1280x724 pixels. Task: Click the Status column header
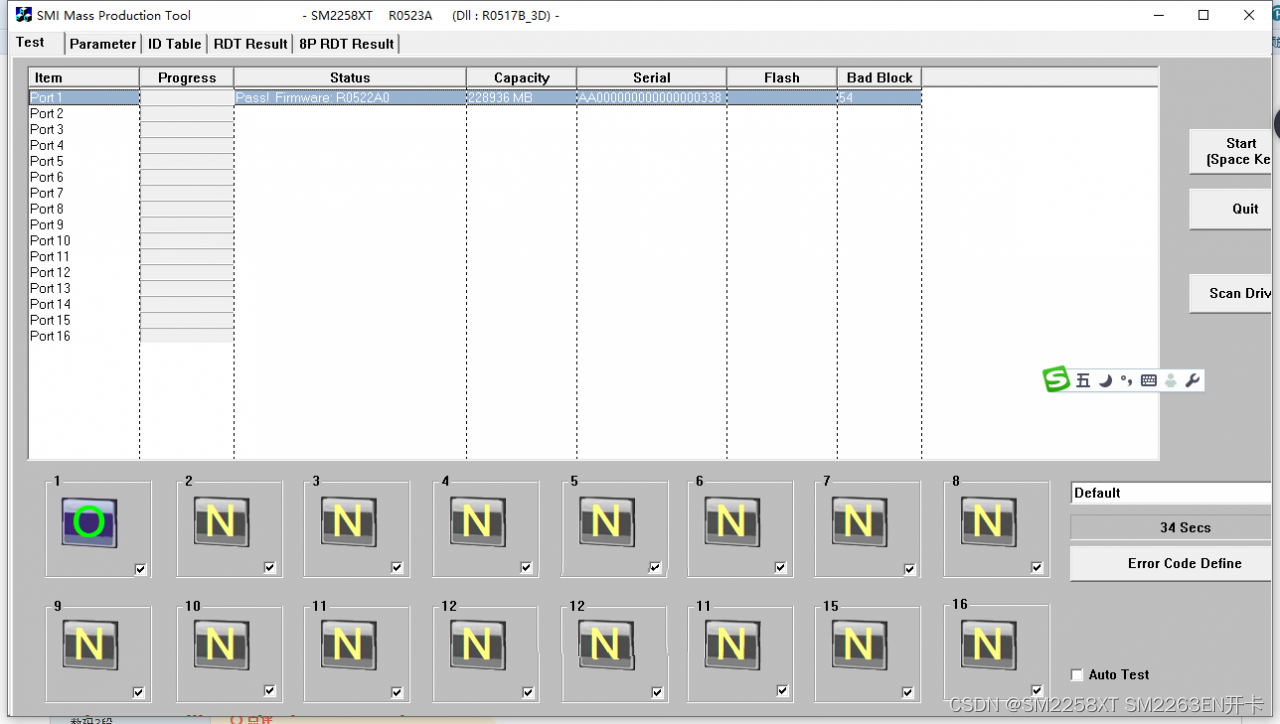350,78
